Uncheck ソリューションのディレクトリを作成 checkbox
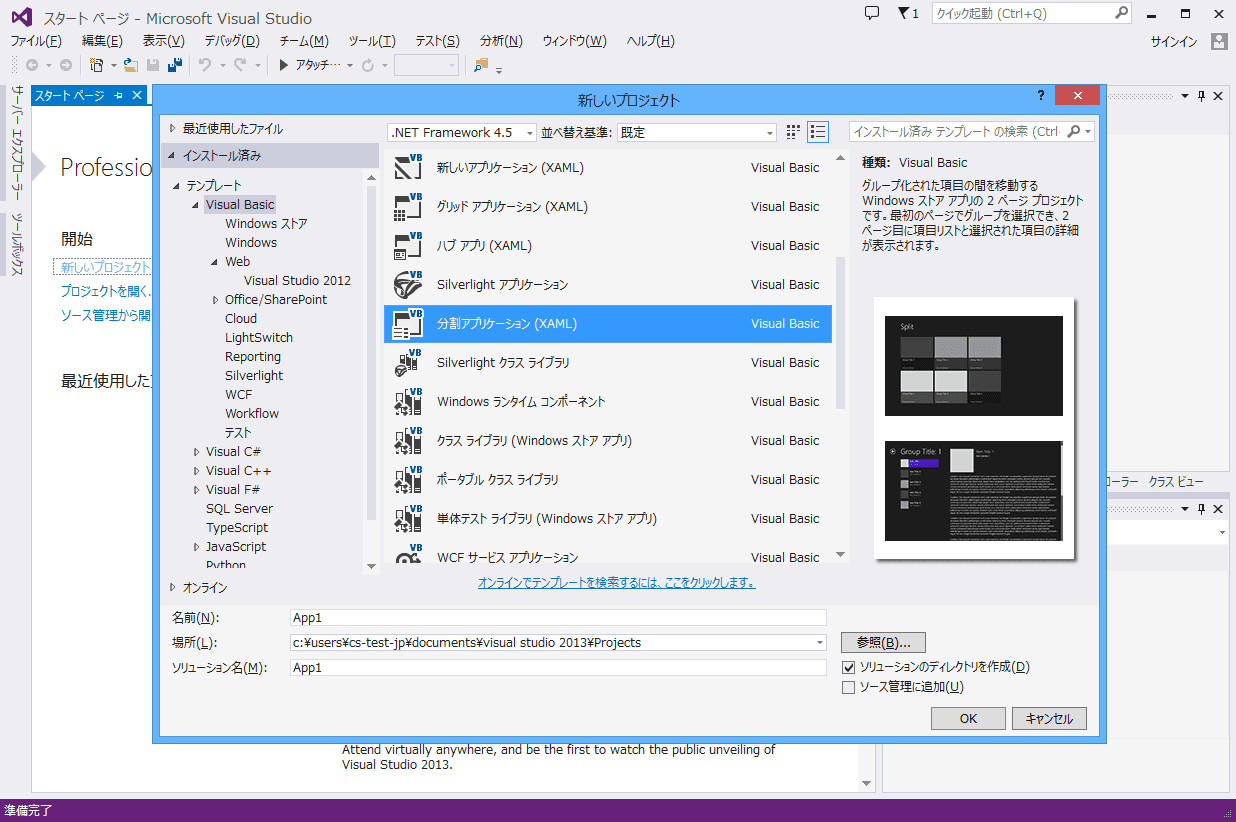Screen dimensions: 1236x822 (x=849, y=667)
